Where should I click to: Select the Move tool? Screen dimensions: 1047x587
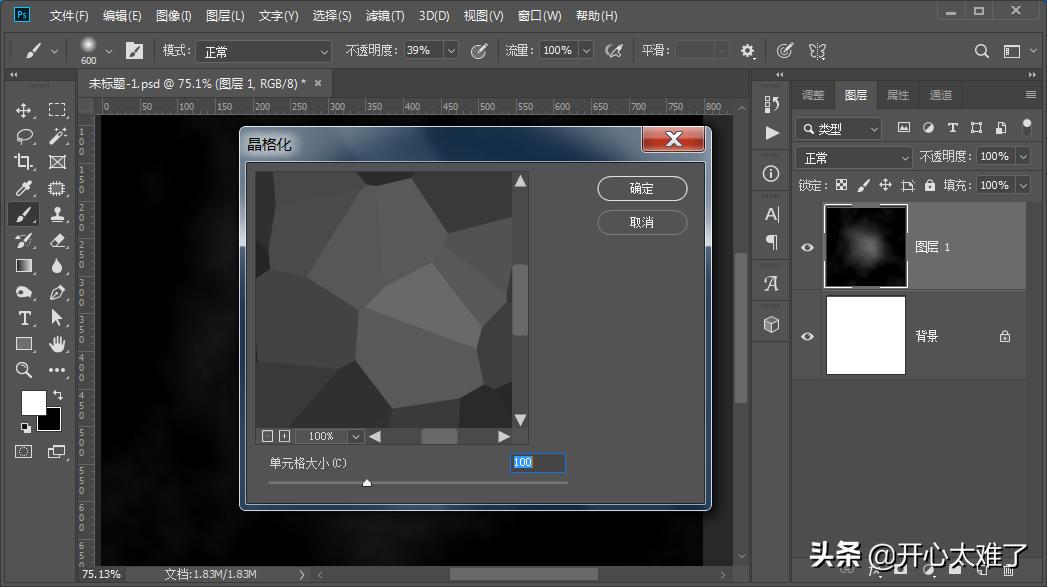pos(24,110)
